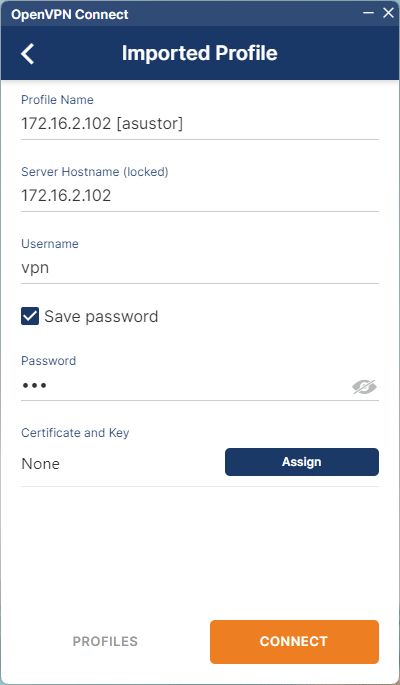This screenshot has width=400, height=685.
Task: Focus the Username field containing vpn
Action: click(200, 267)
